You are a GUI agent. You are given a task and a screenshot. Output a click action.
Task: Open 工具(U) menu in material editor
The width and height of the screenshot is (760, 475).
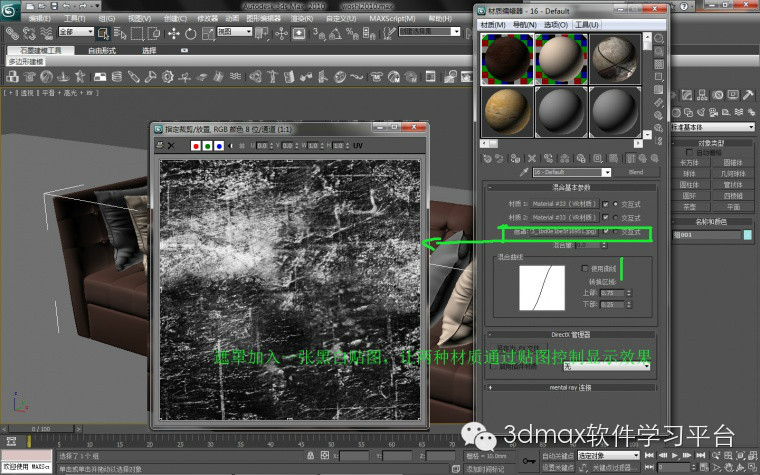586,24
